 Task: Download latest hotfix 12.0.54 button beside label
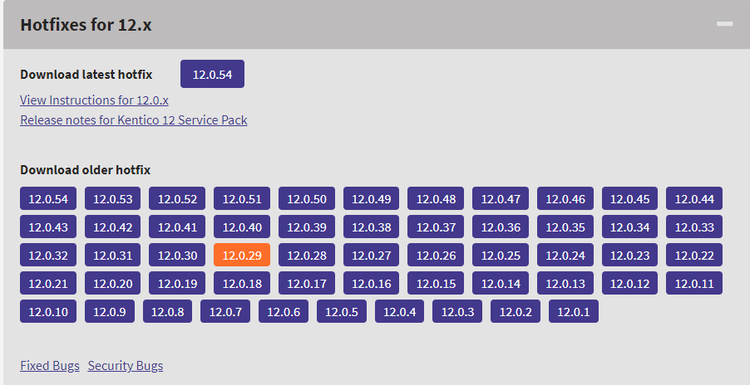coord(212,74)
